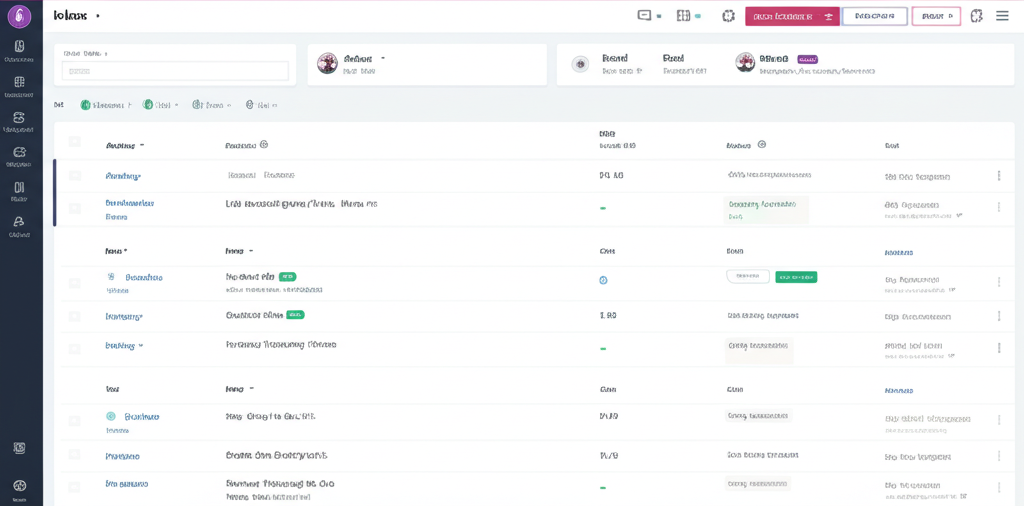The height and width of the screenshot is (506, 1024).
Task: Tick the checkbox of the bottom-most visible row
Action: click(x=74, y=487)
